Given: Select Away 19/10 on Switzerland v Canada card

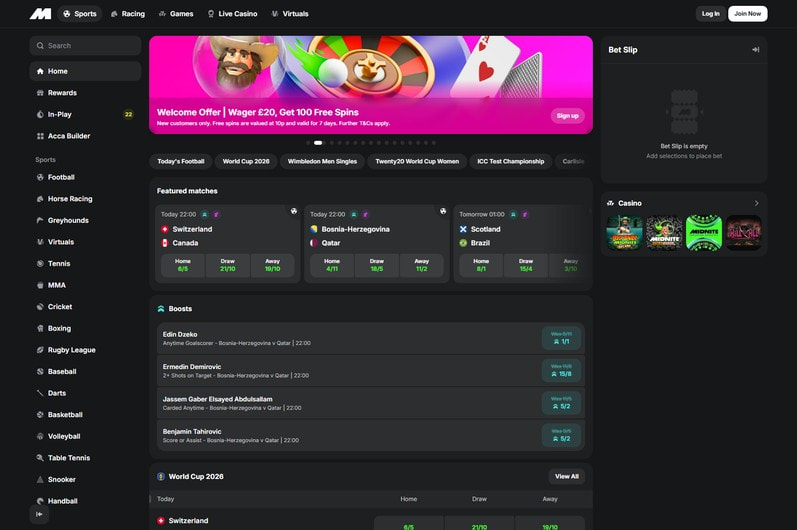Looking at the screenshot, I should pos(272,265).
